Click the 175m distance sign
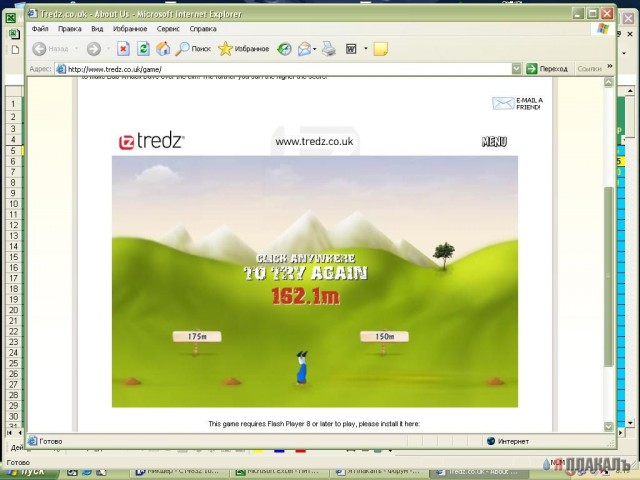640x480 pixels. (197, 336)
